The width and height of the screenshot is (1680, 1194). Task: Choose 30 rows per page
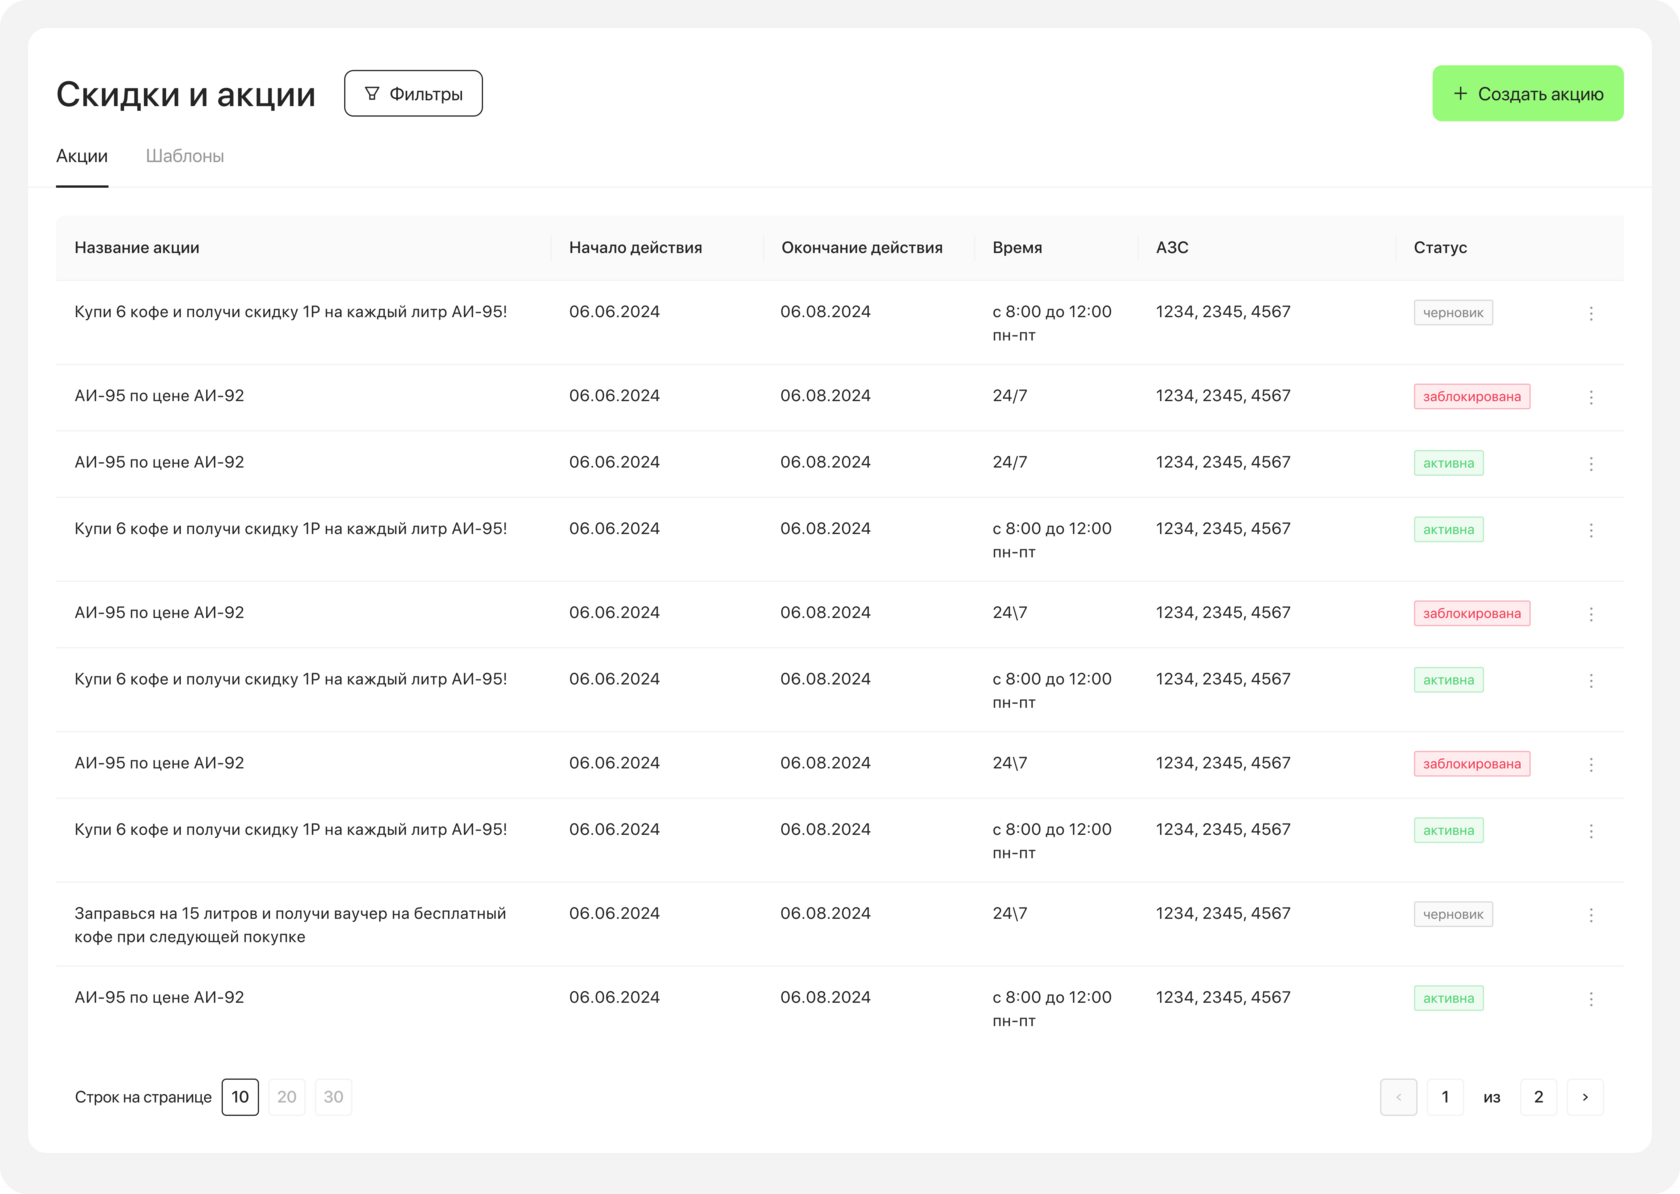tap(333, 1097)
